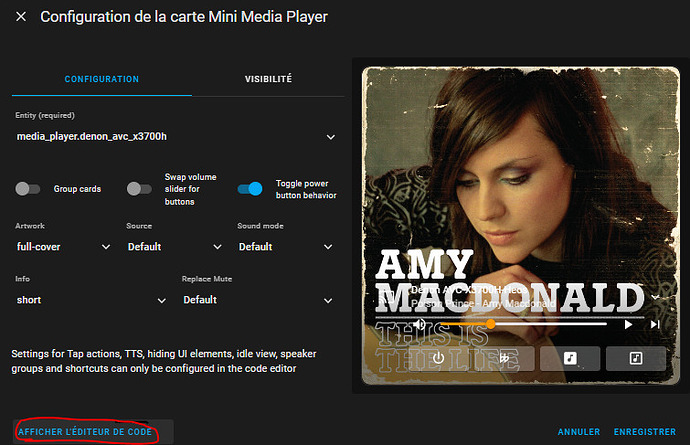Image resolution: width=690 pixels, height=445 pixels.
Task: Expand the Artwork dropdown set to full-cover
Action: (63, 247)
